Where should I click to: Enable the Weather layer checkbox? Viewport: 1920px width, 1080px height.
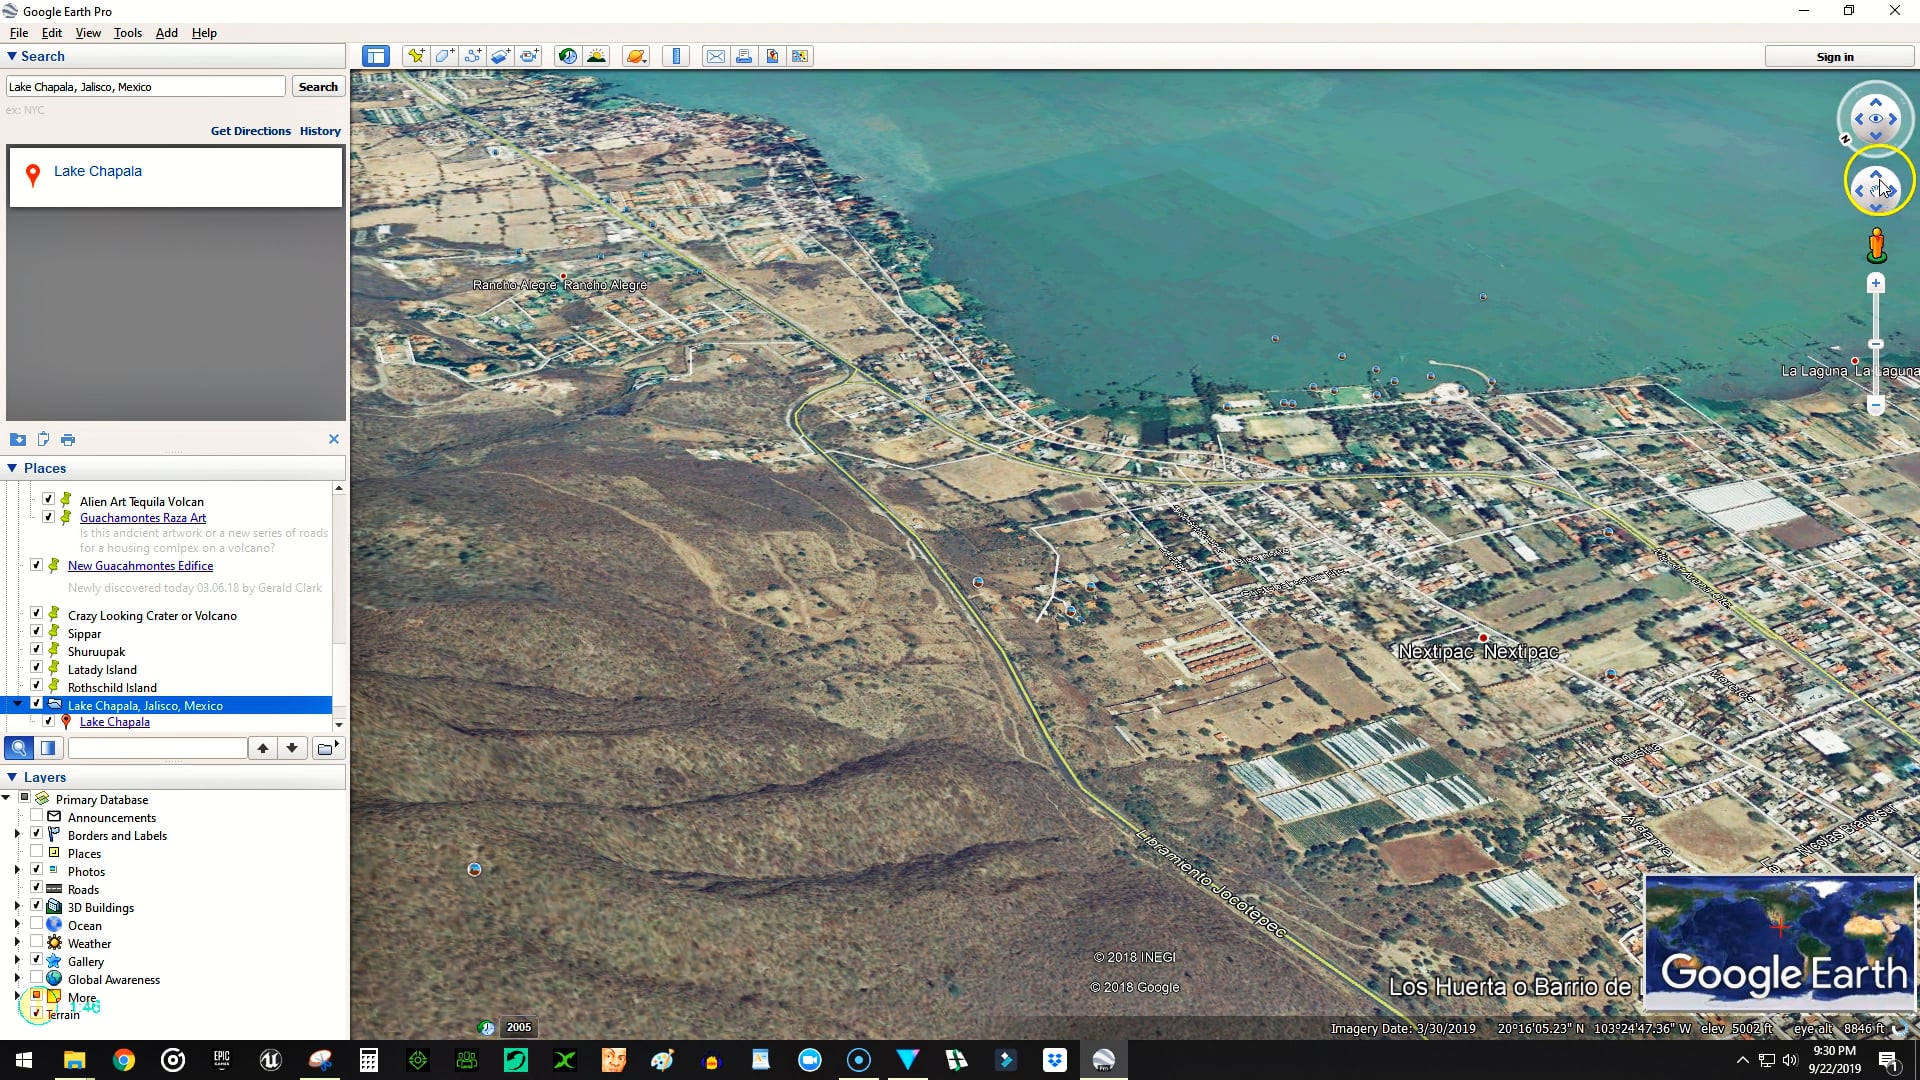click(x=37, y=943)
